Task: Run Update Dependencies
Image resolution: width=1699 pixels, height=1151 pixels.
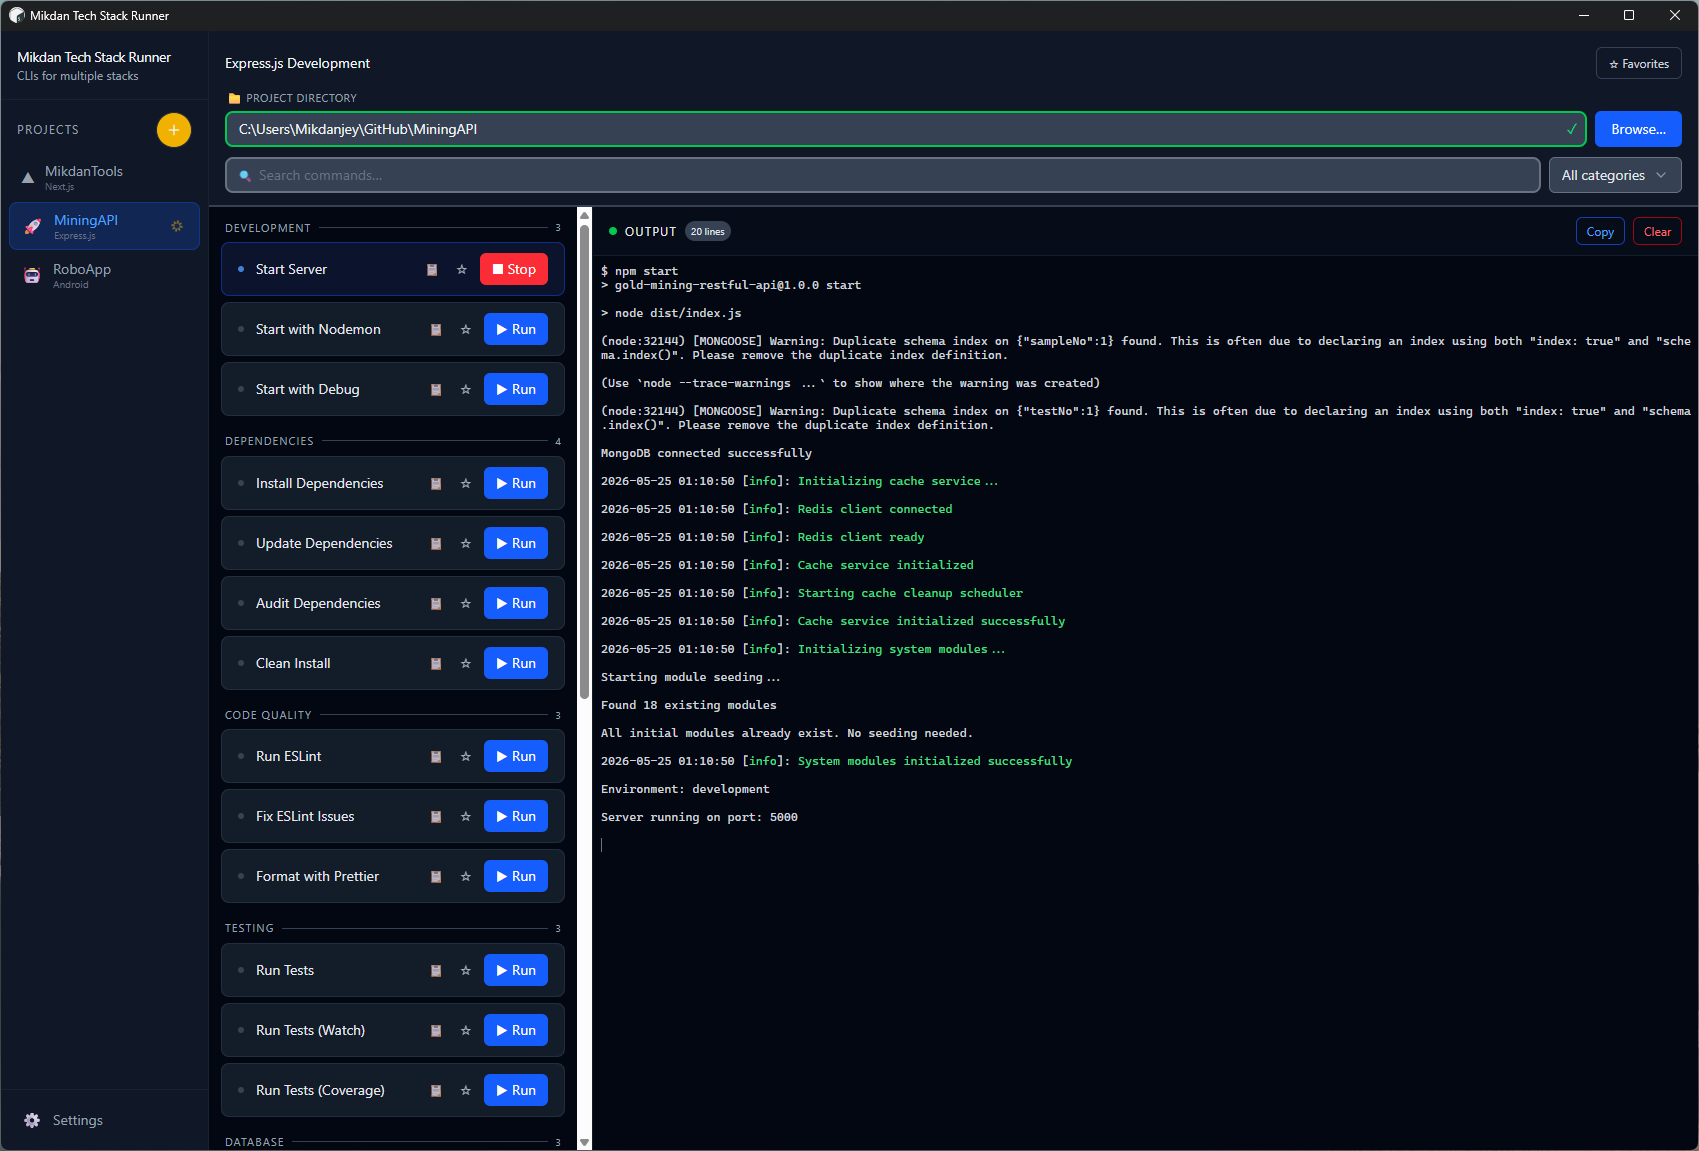Action: point(516,543)
